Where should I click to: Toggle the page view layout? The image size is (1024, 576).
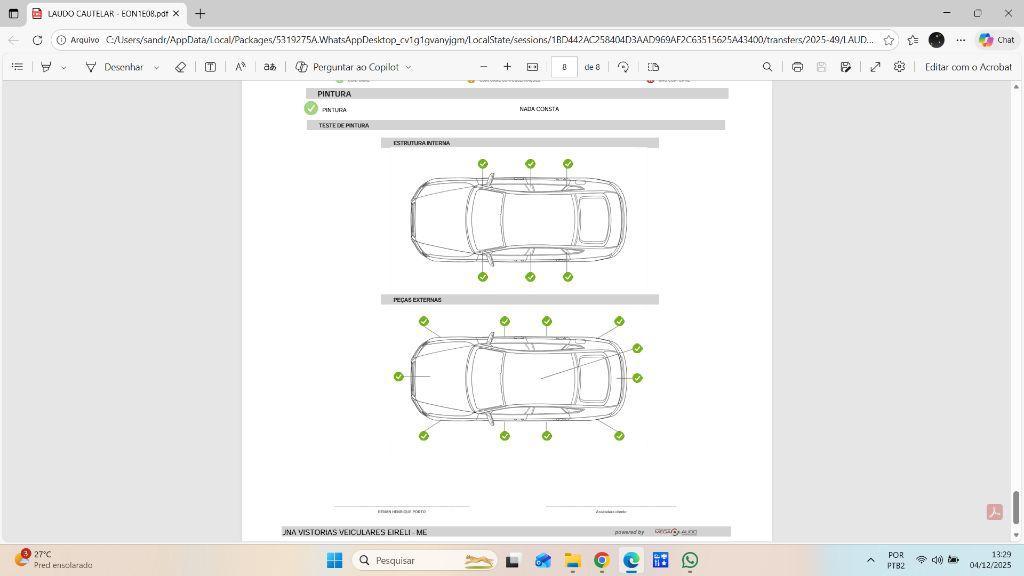653,67
